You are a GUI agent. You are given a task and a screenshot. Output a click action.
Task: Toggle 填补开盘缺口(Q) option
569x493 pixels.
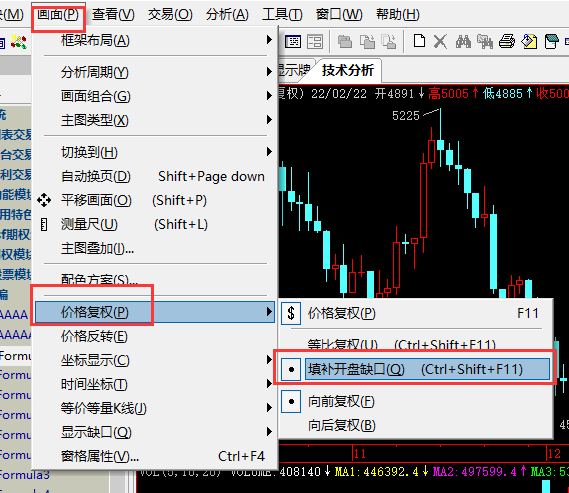click(416, 370)
